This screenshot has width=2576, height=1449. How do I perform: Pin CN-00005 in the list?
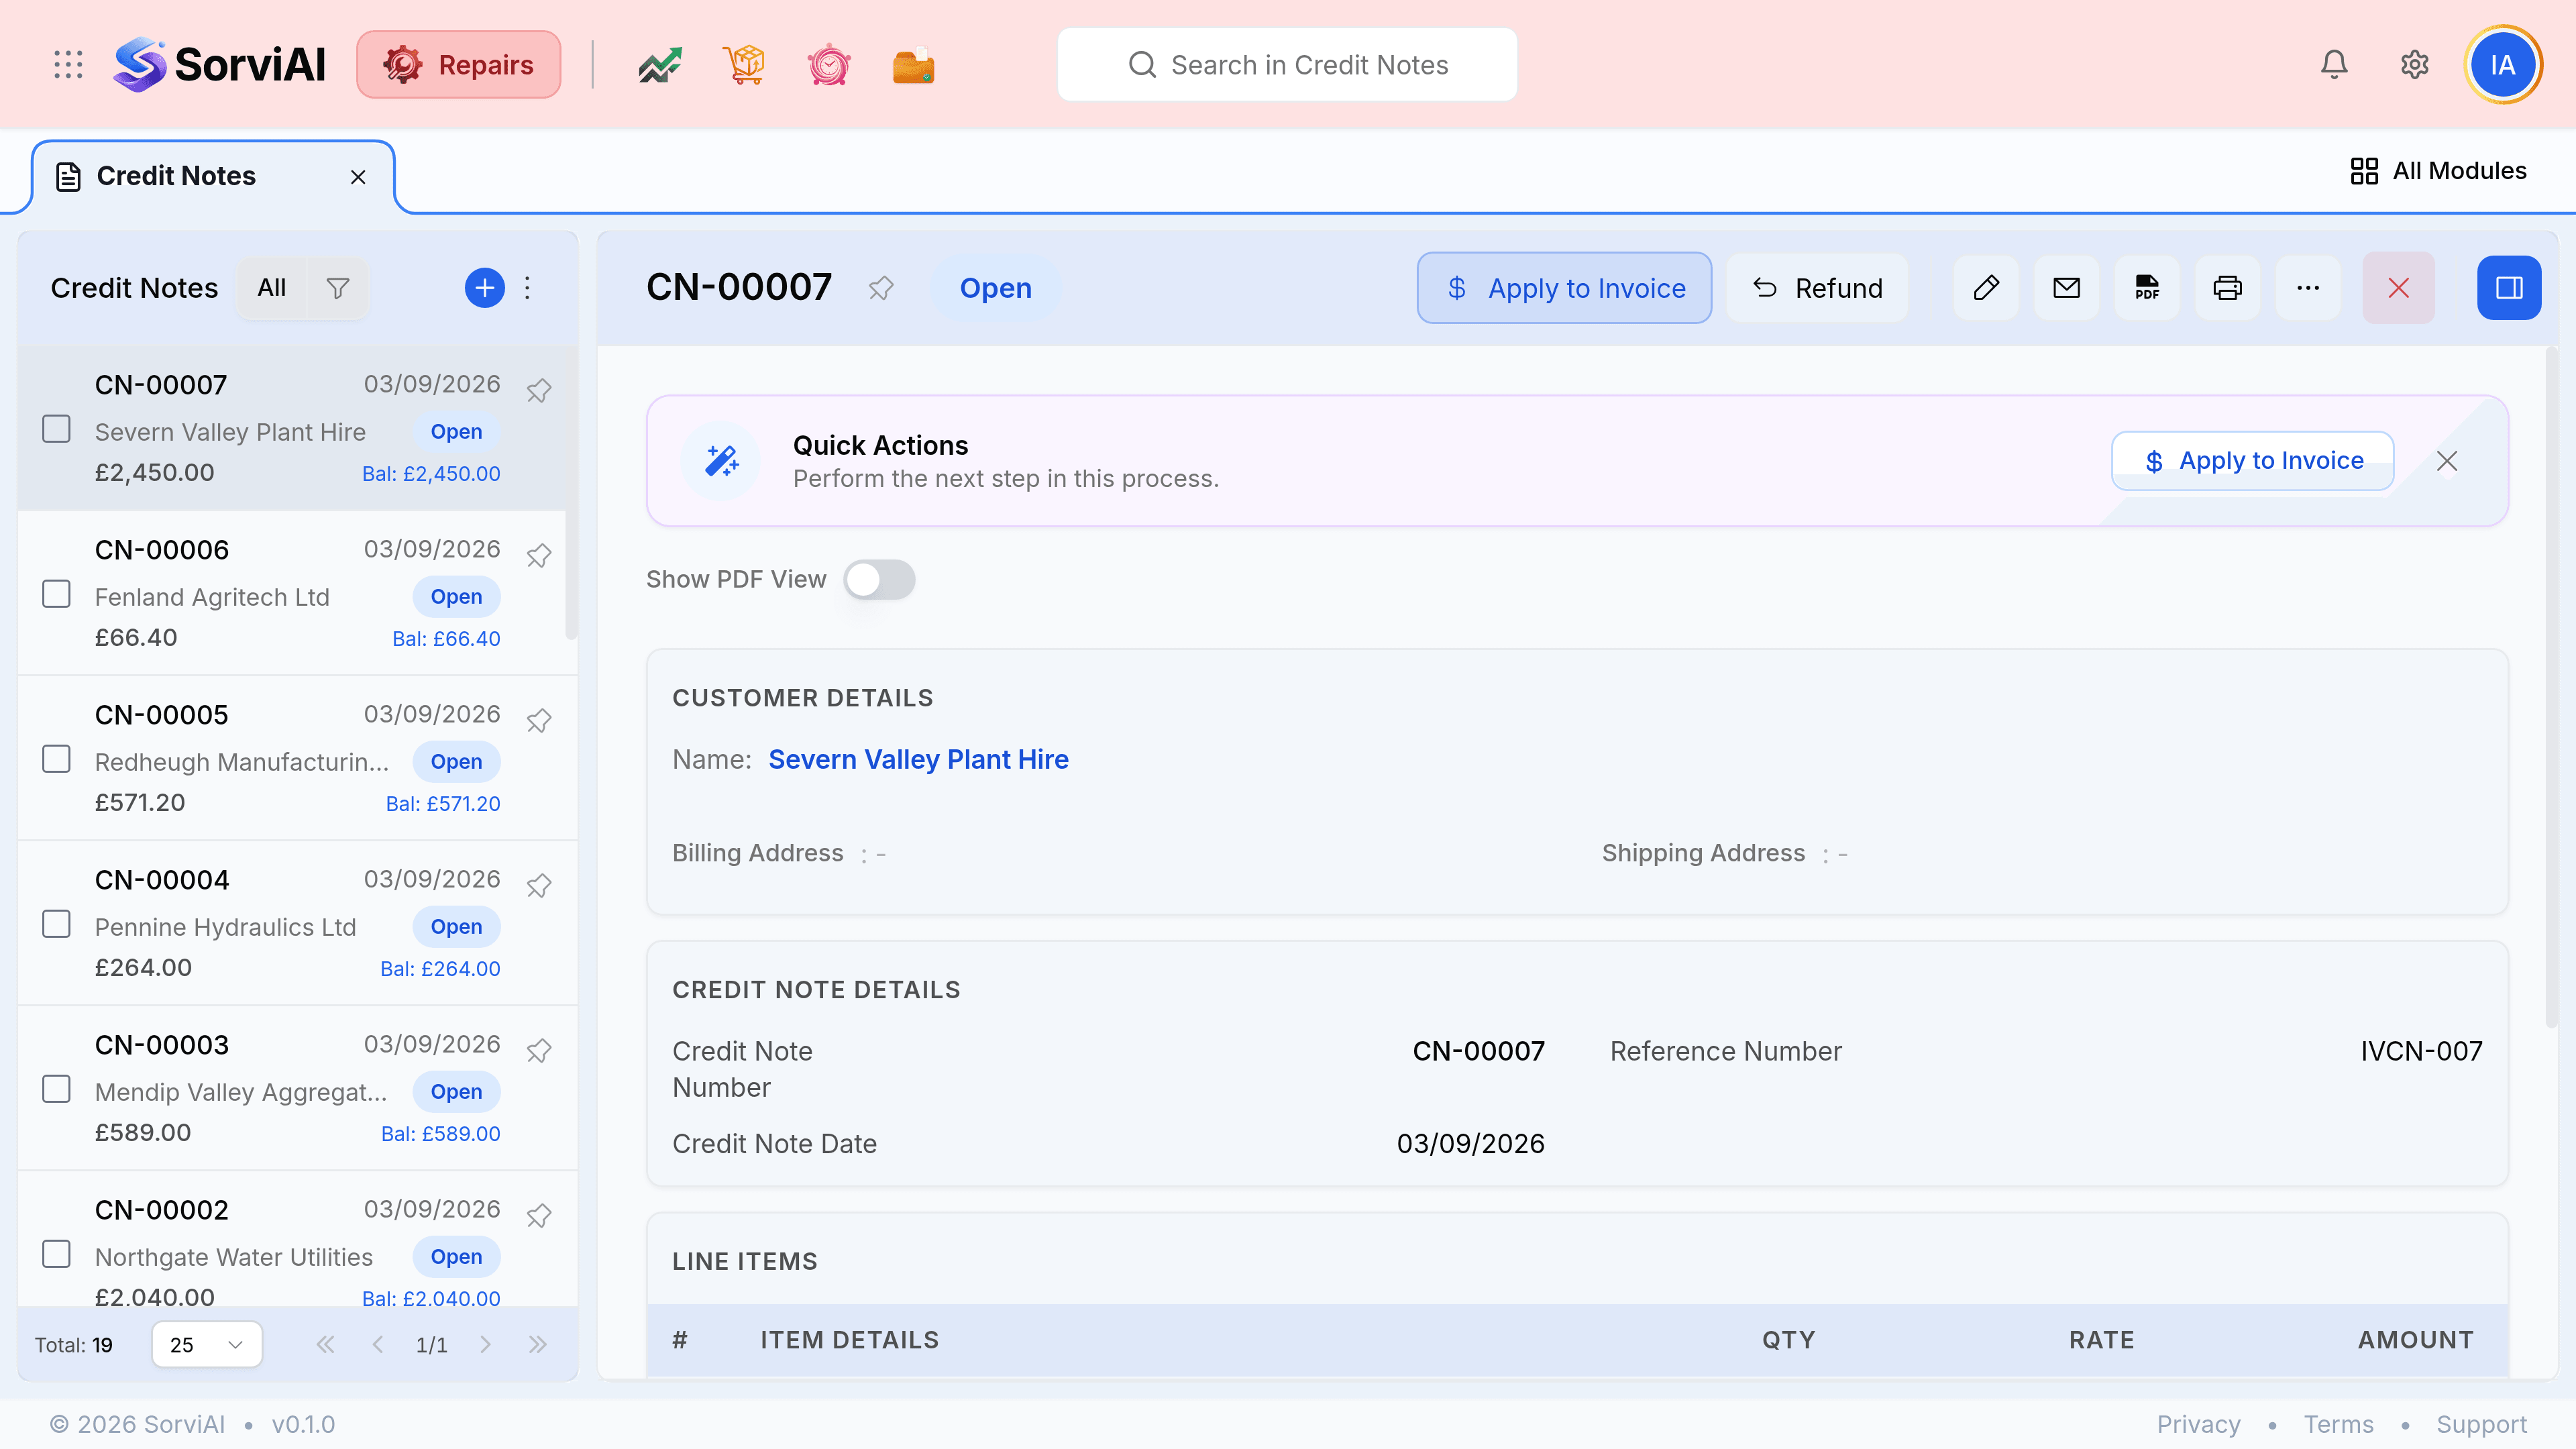[539, 720]
